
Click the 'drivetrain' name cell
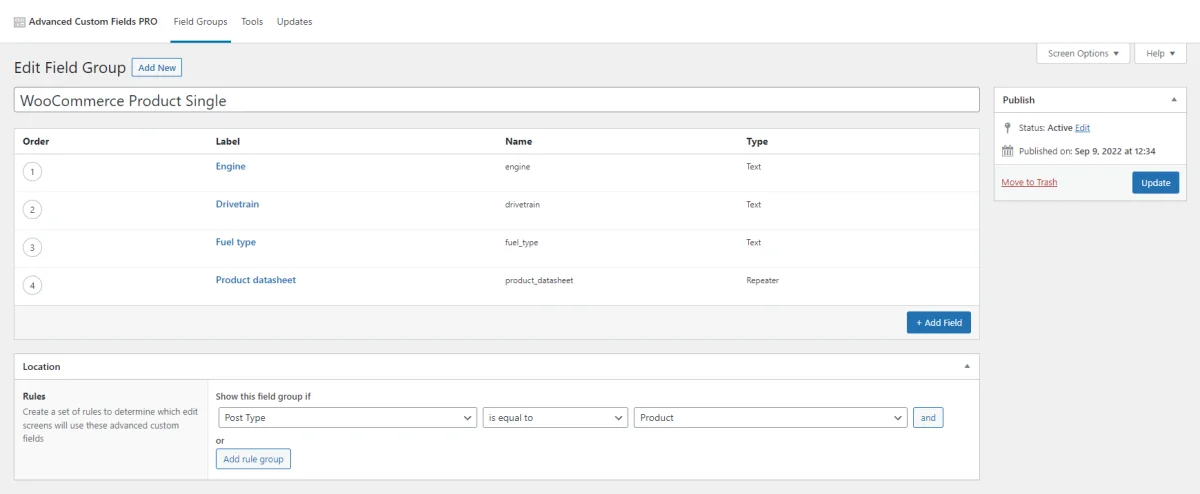(x=522, y=205)
